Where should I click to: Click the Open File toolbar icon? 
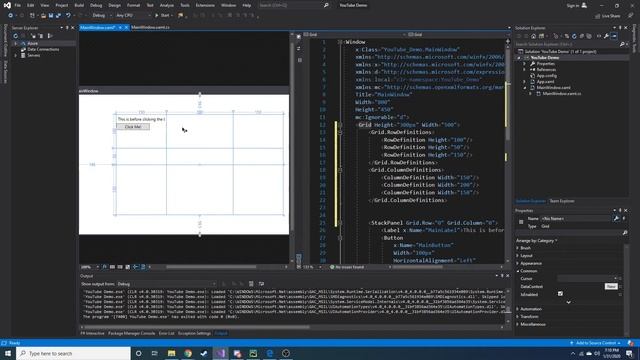43,16
